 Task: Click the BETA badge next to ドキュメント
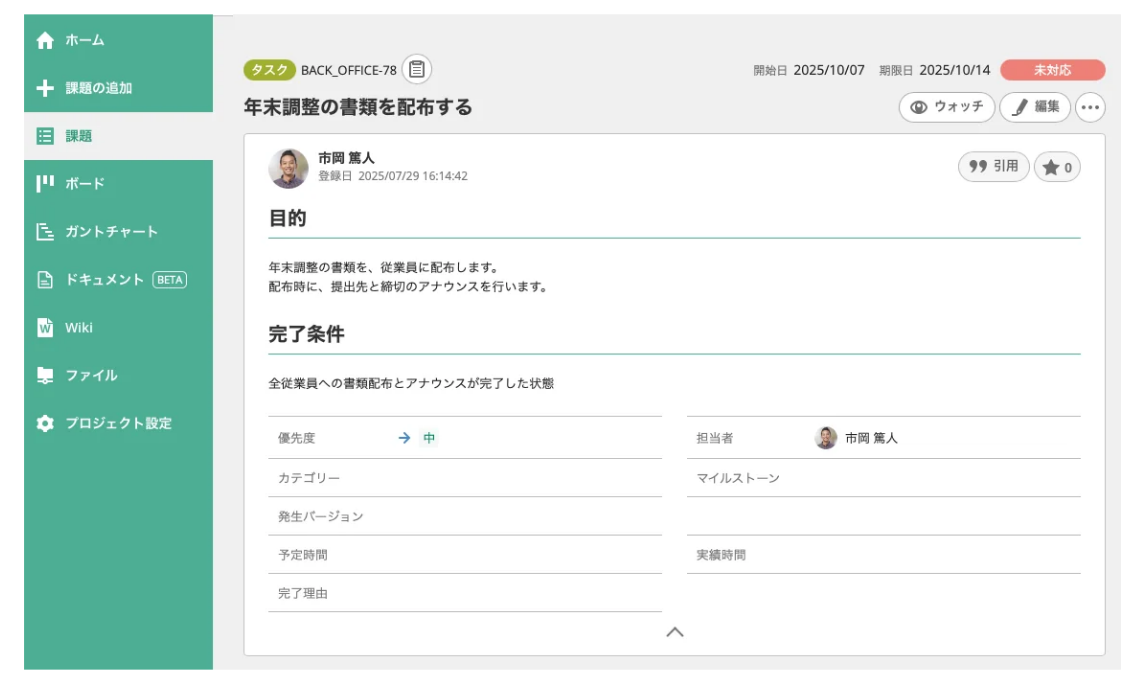click(x=169, y=280)
